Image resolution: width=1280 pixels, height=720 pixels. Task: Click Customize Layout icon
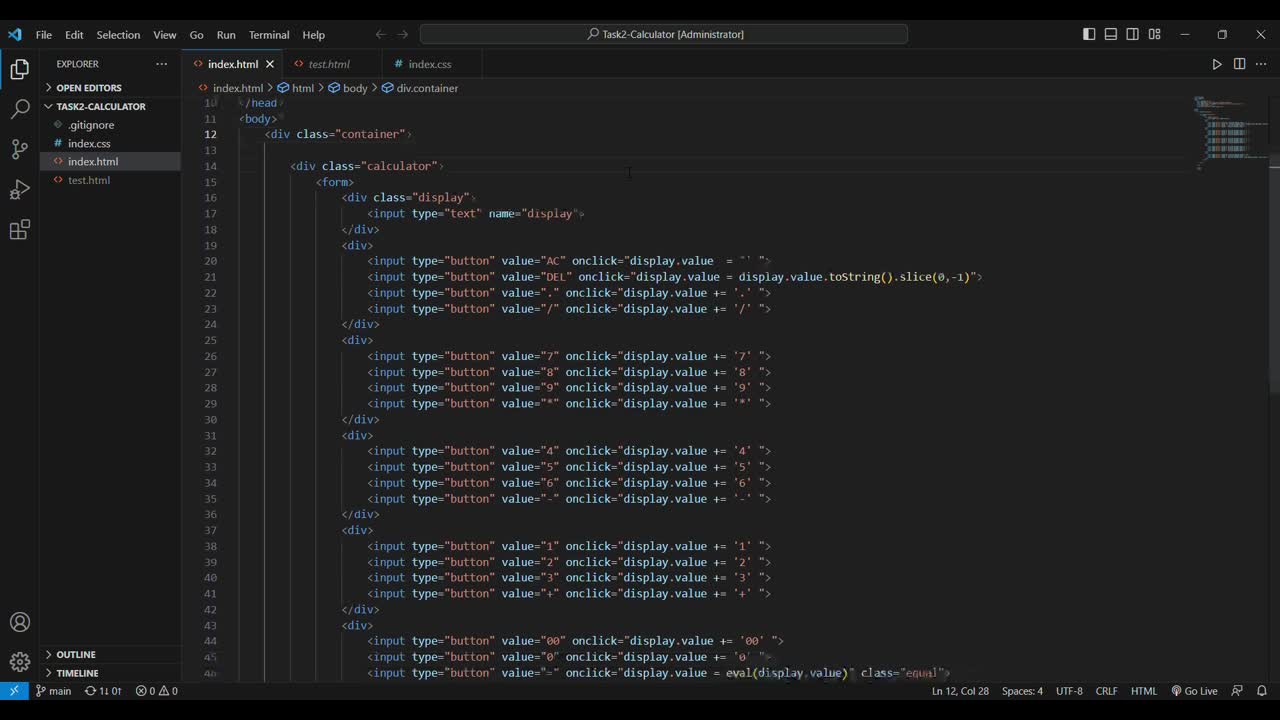tap(1154, 34)
